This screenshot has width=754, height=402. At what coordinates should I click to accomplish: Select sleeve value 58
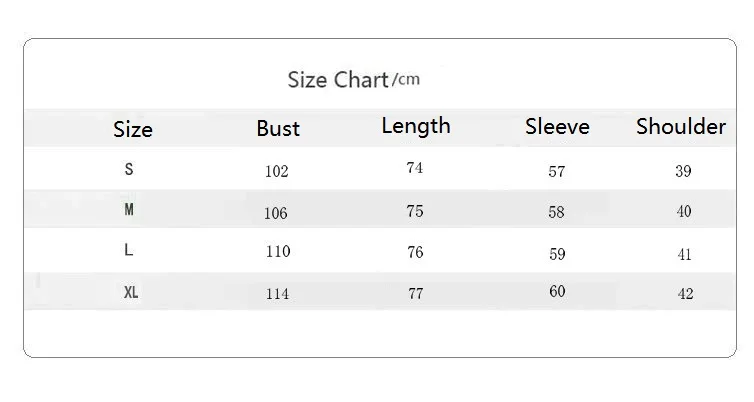557,212
